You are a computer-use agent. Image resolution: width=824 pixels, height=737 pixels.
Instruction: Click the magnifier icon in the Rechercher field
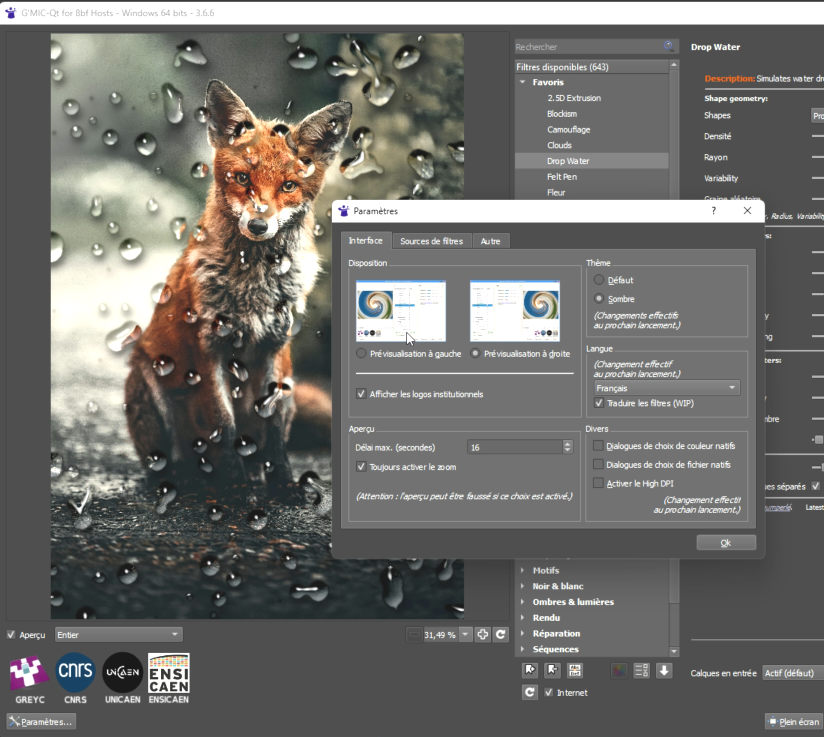[x=669, y=46]
